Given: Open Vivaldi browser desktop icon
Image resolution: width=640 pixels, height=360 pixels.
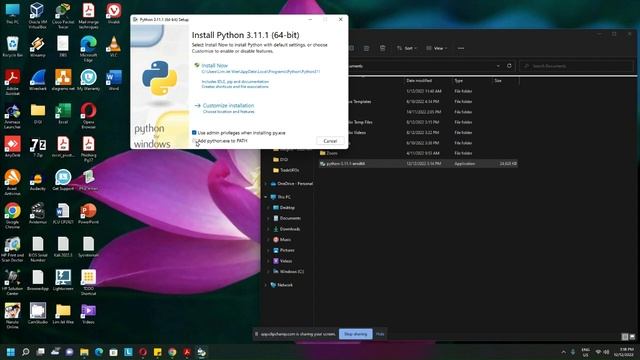Looking at the screenshot, I should (113, 13).
